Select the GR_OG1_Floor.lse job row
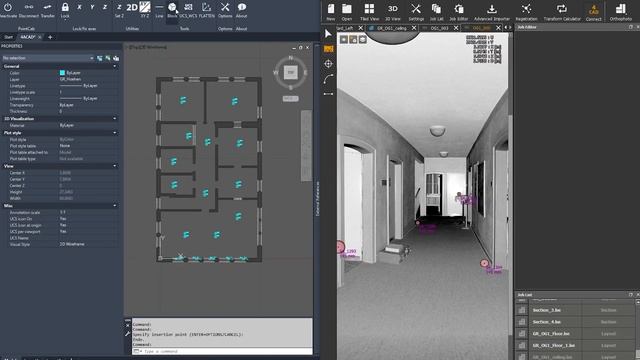 pyautogui.click(x=576, y=334)
